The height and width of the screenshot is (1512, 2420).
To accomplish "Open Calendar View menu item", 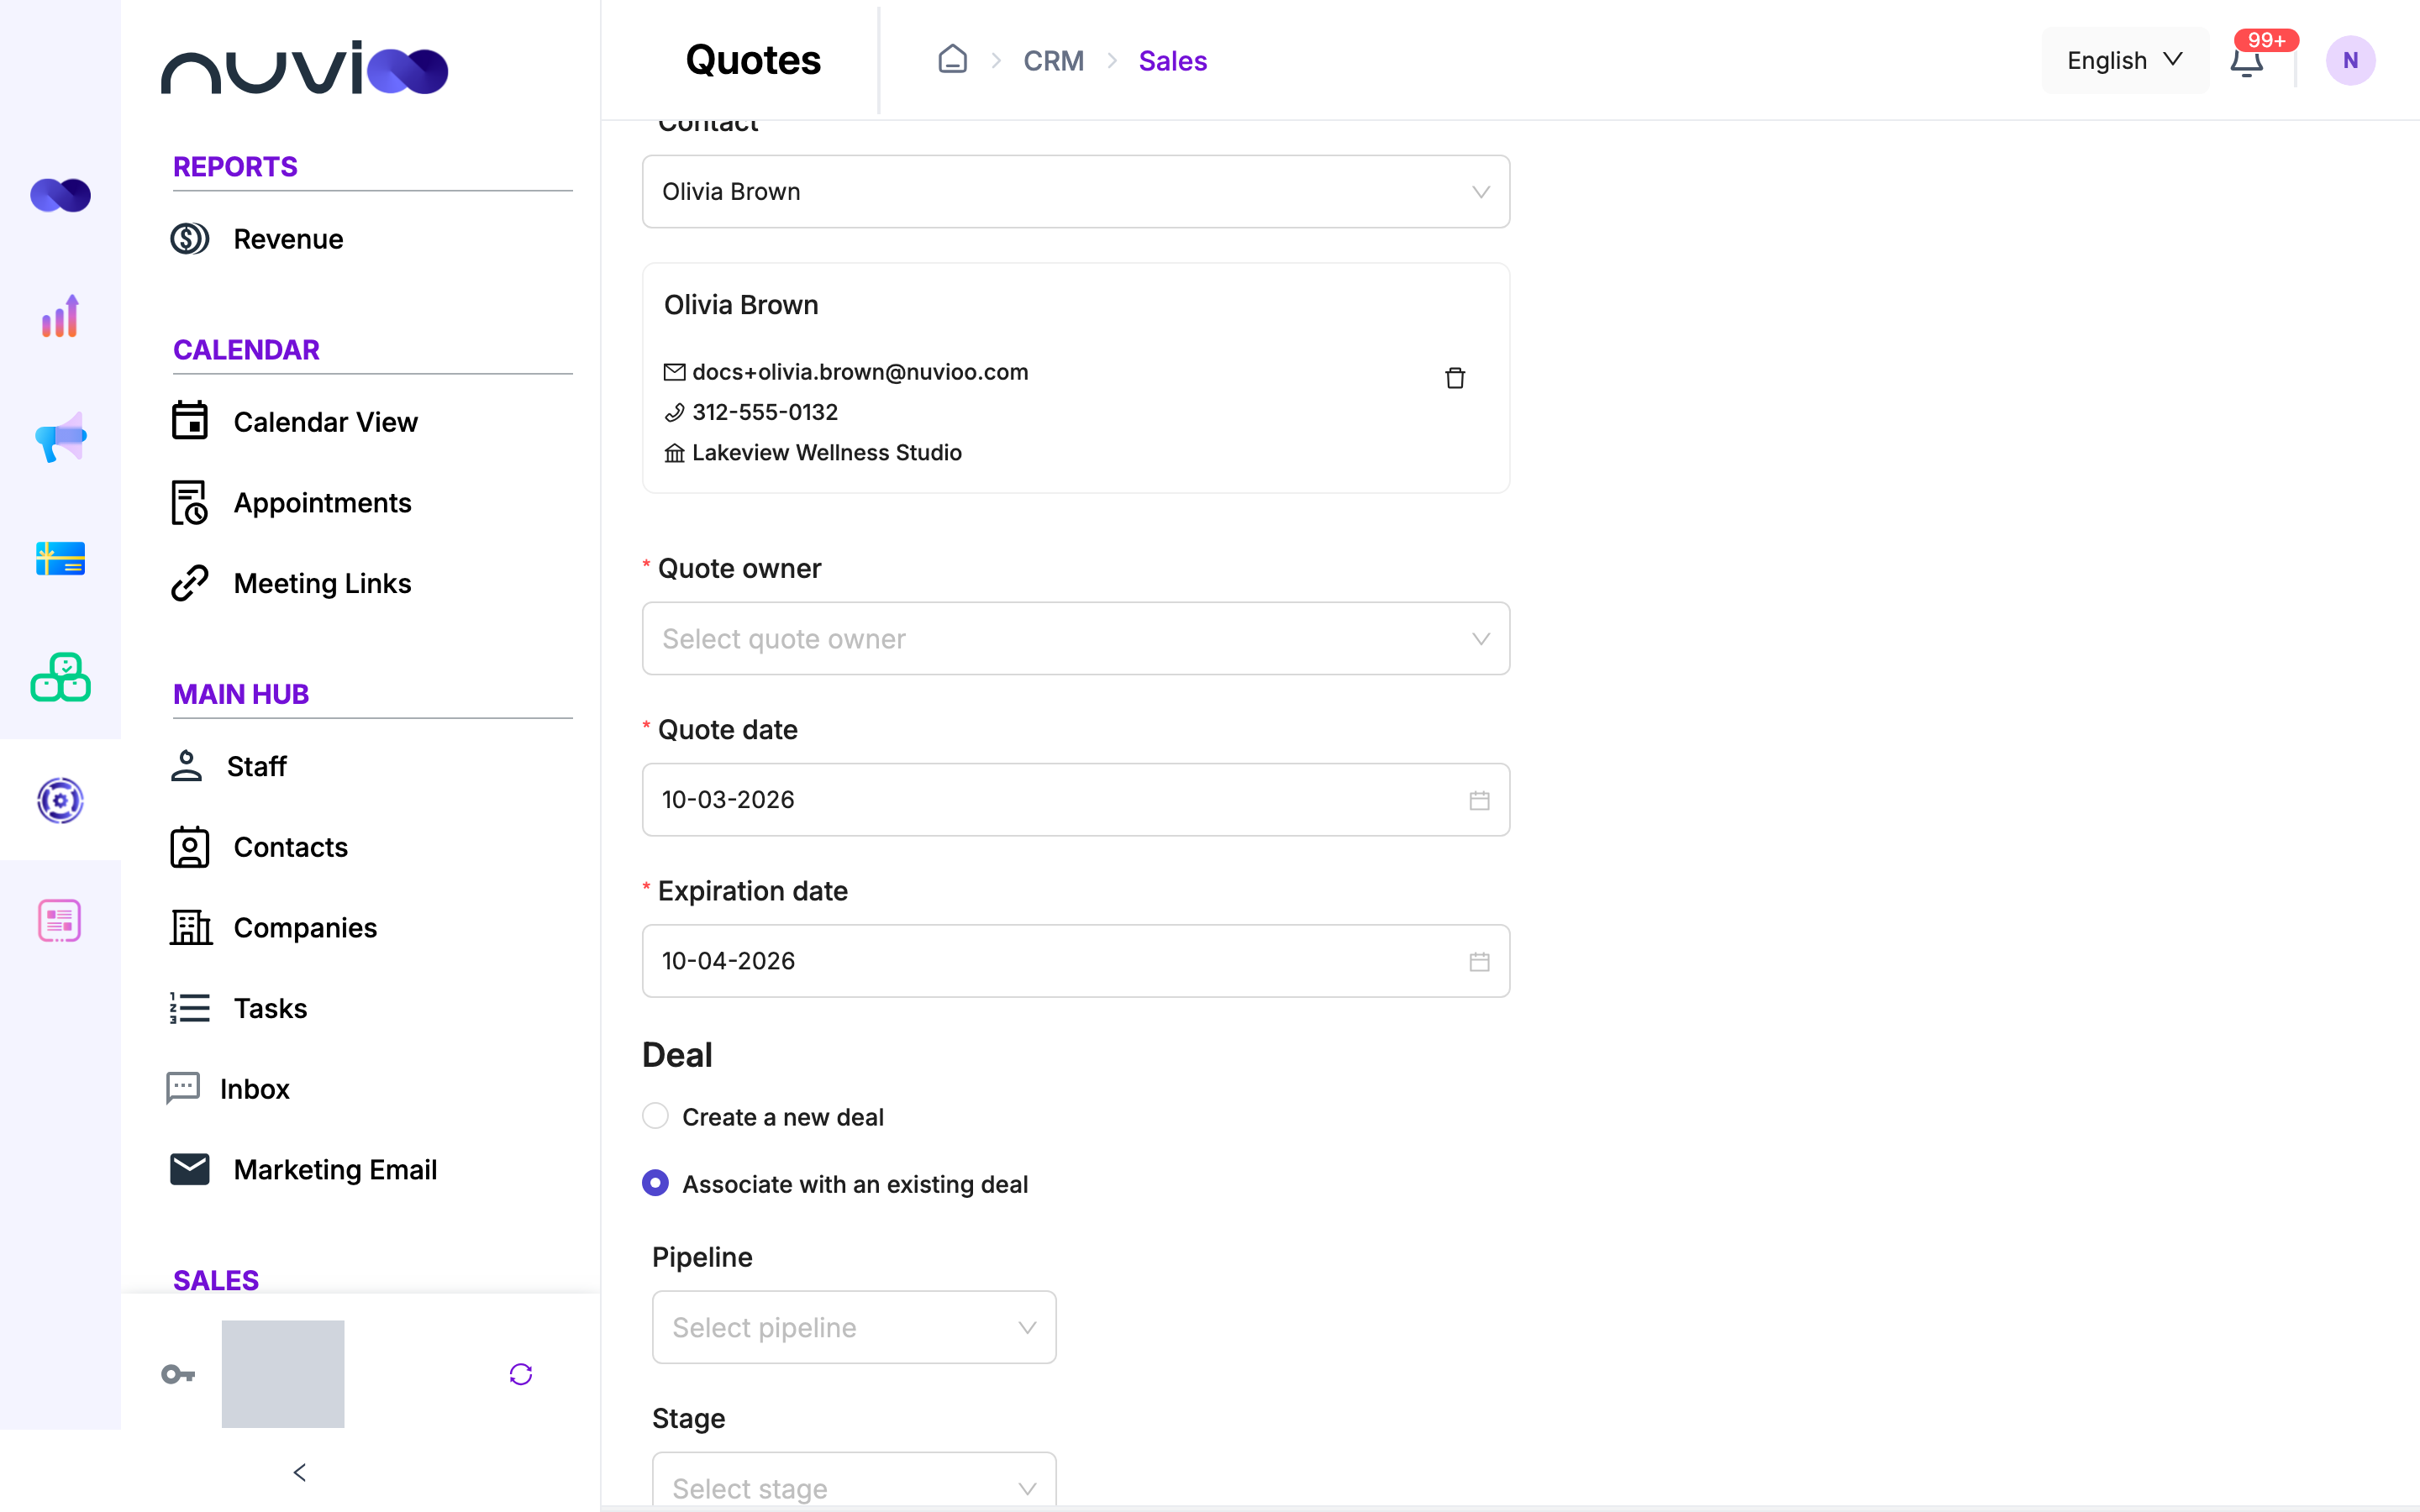I will pos(295,422).
